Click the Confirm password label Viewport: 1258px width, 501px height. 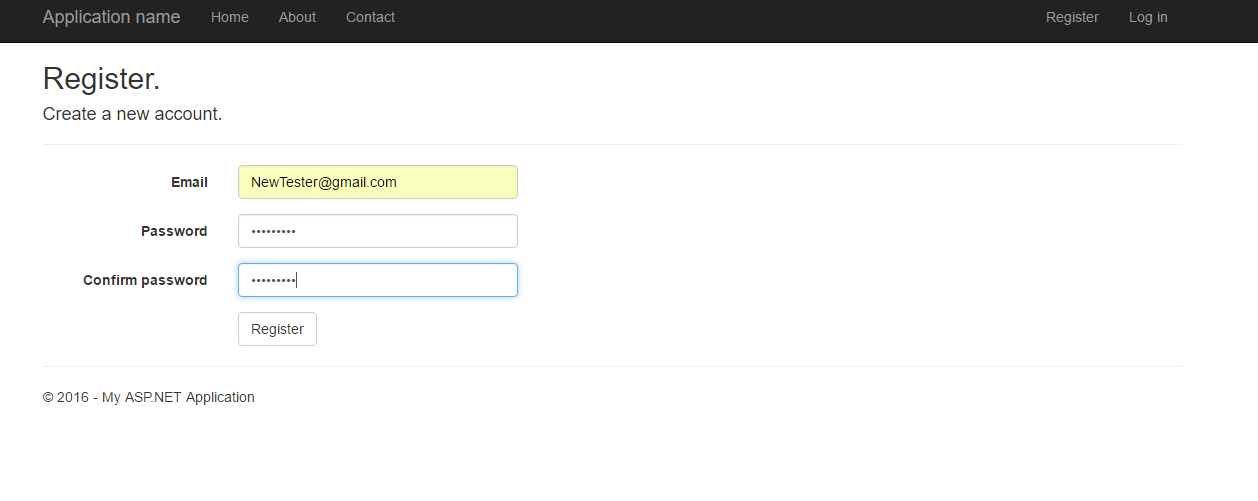pos(145,280)
